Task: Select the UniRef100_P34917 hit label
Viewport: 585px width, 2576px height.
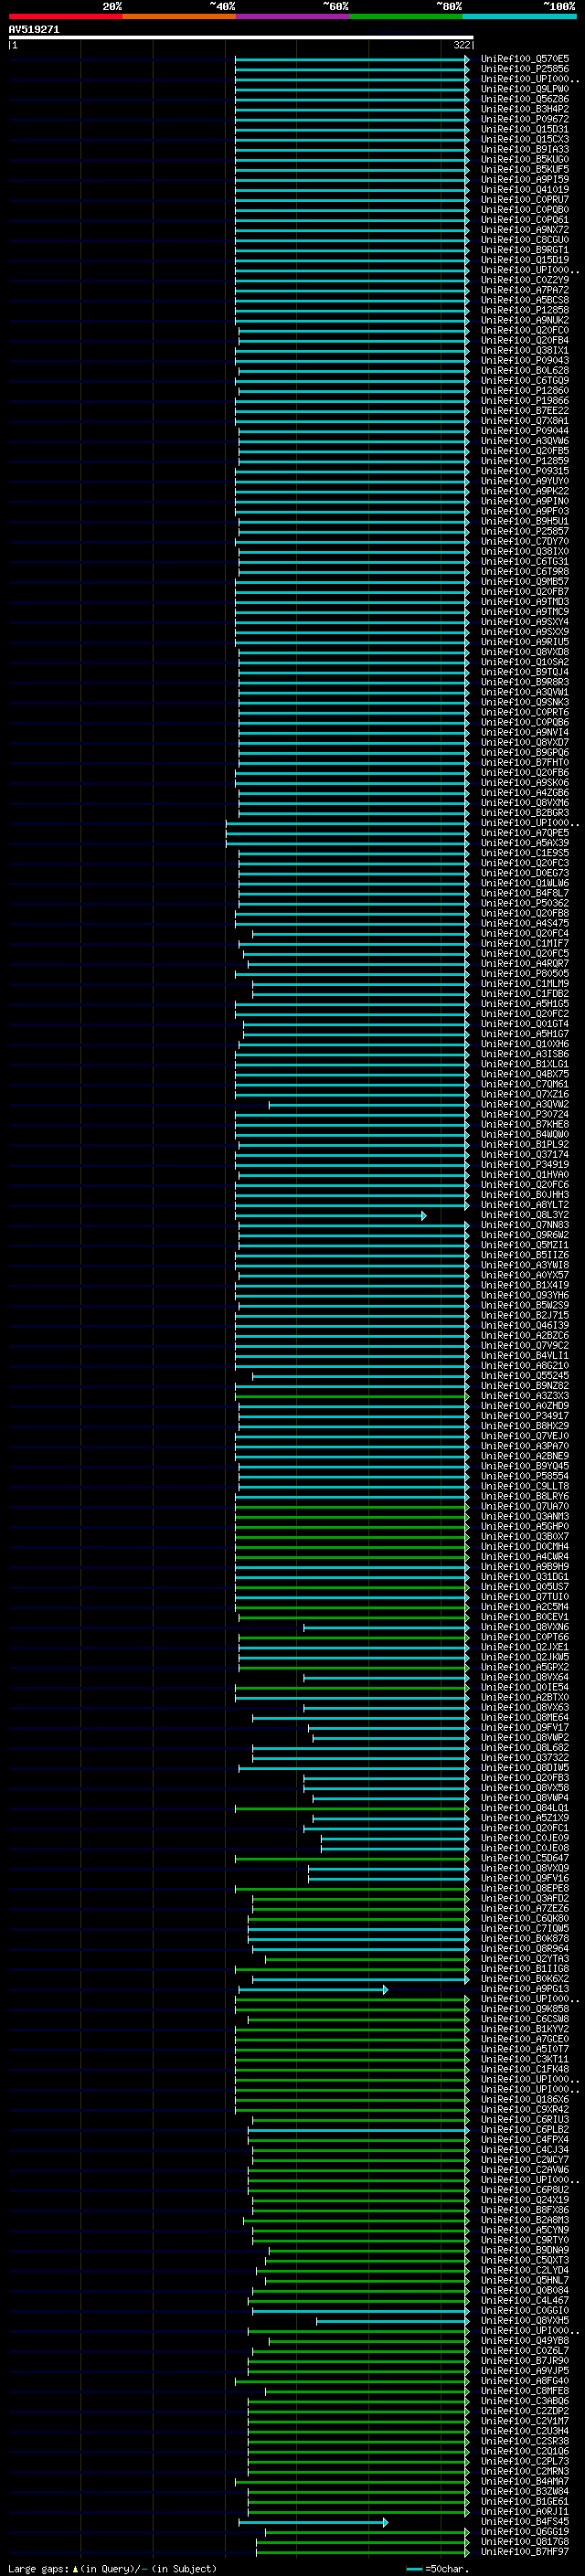Action: click(525, 1416)
